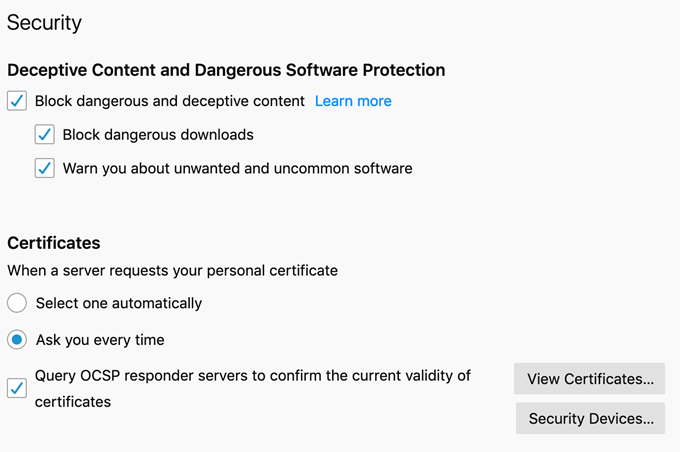
Task: Click the Deceptive Content and Dangerous Software Protection heading
Action: [x=226, y=70]
